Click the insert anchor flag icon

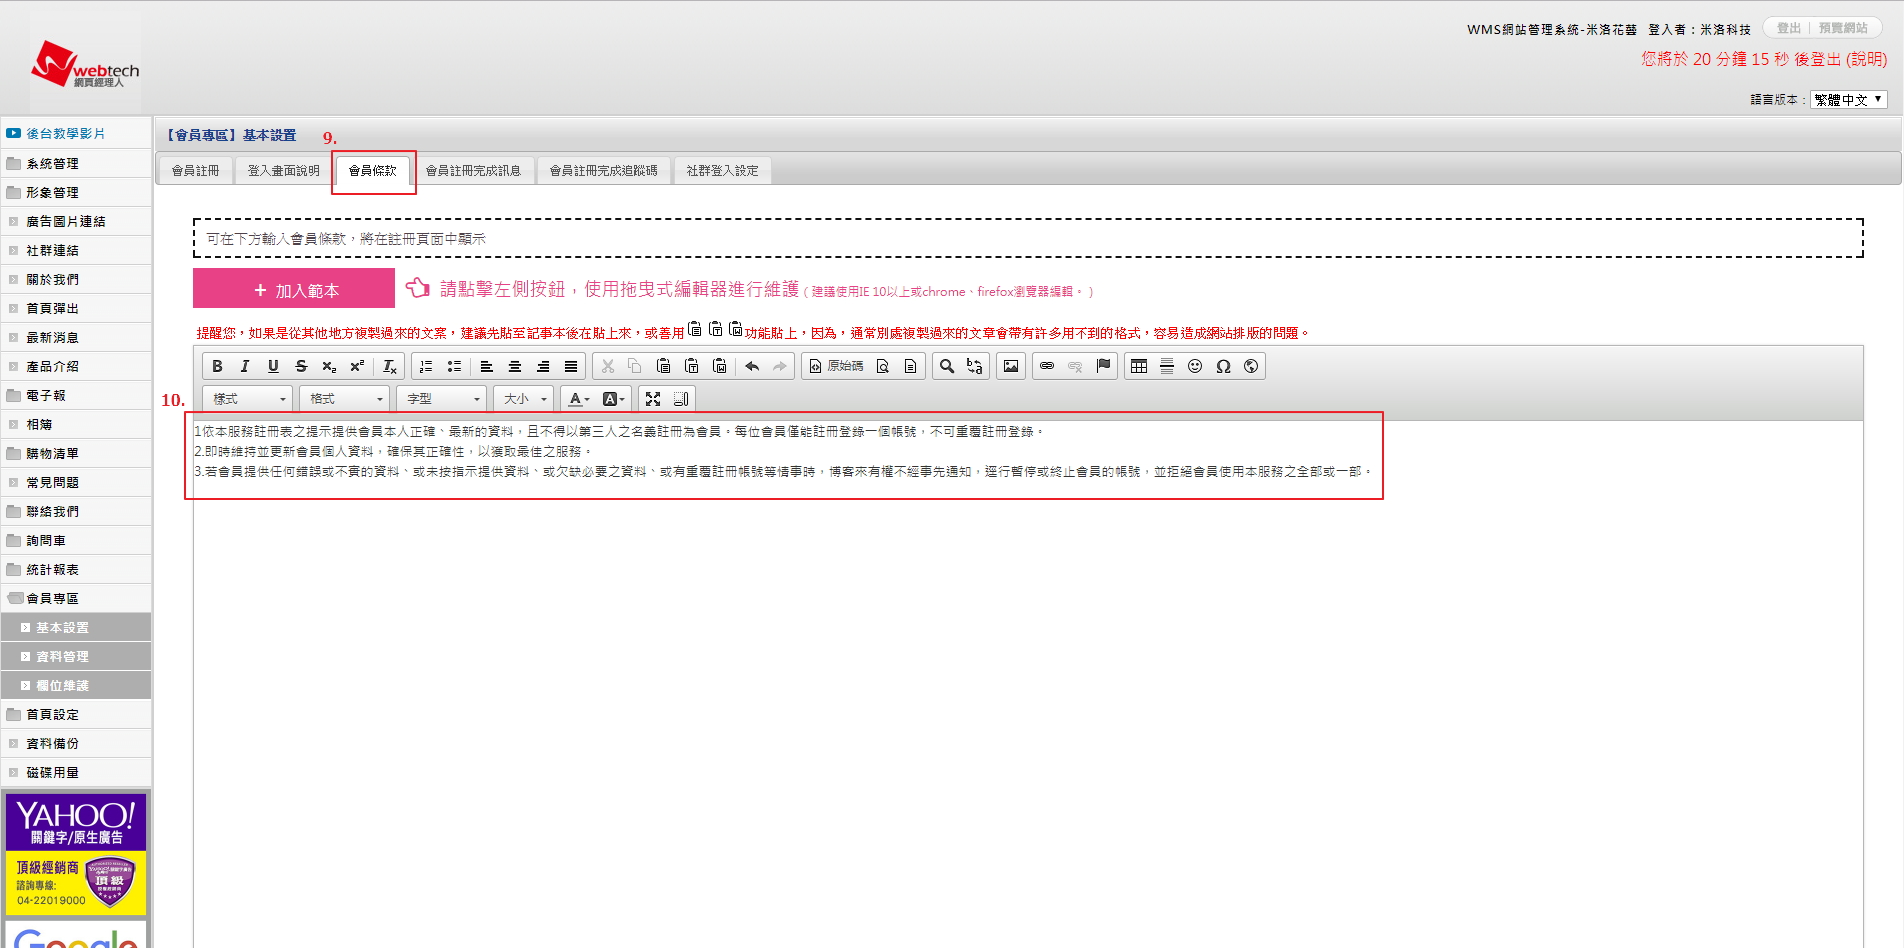click(x=1103, y=366)
